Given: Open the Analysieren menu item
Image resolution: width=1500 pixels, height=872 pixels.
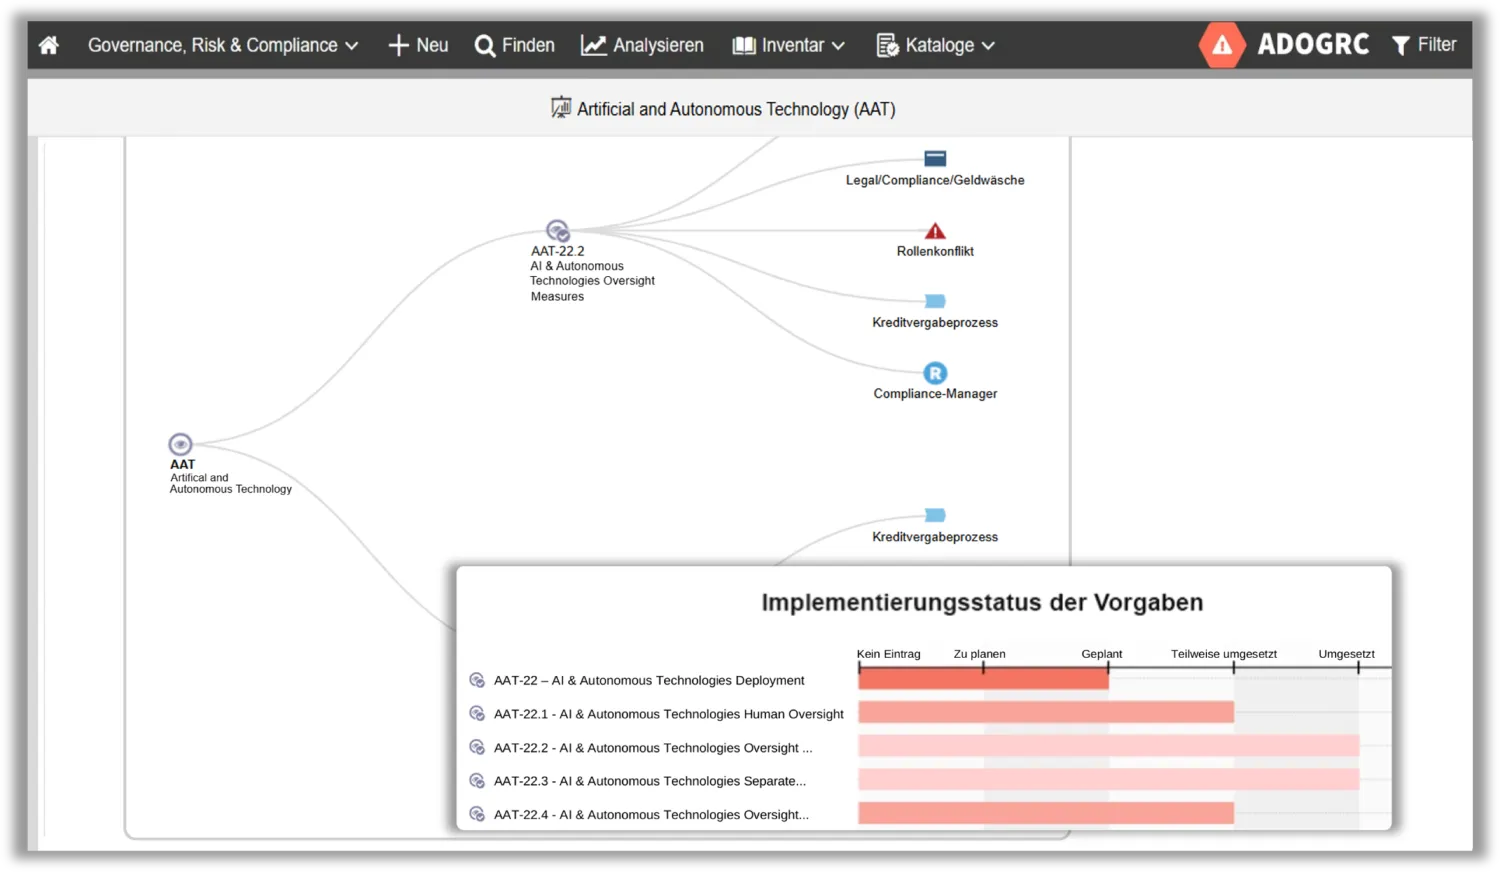Looking at the screenshot, I should [642, 45].
